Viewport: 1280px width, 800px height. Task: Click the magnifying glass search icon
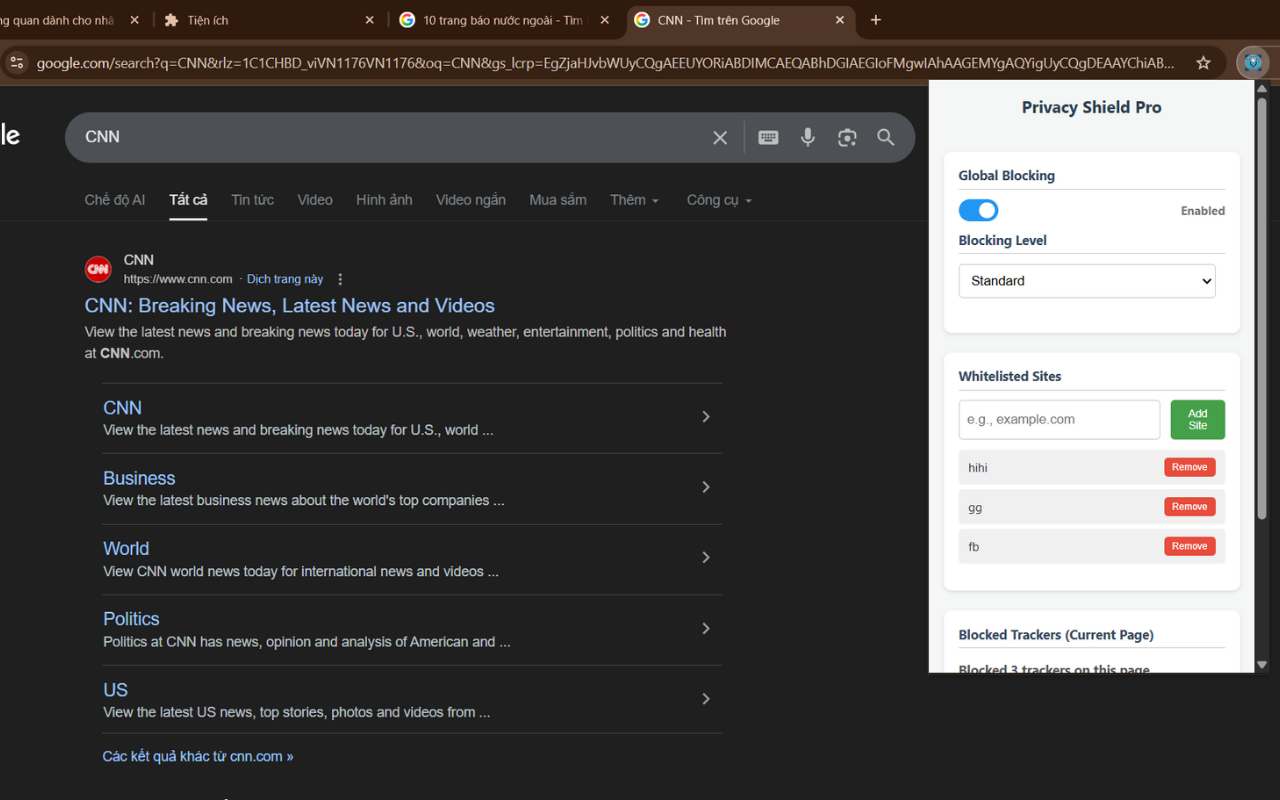(886, 138)
